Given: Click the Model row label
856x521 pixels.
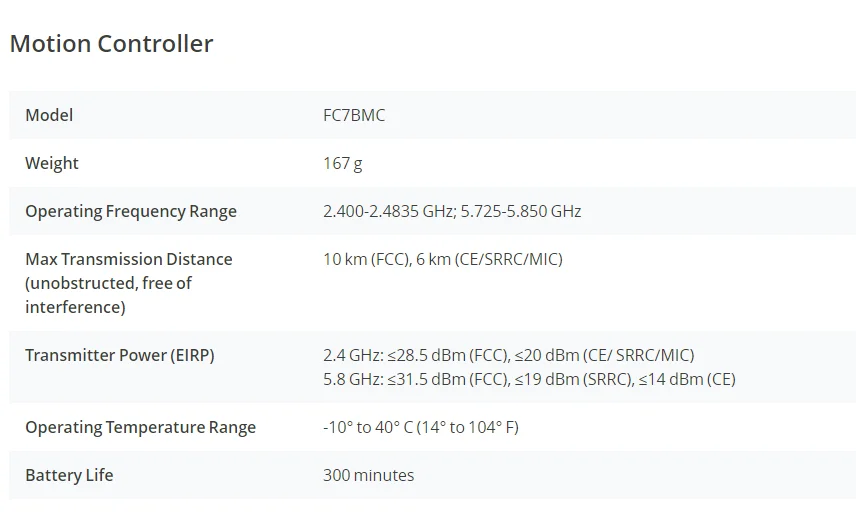Looking at the screenshot, I should 49,115.
